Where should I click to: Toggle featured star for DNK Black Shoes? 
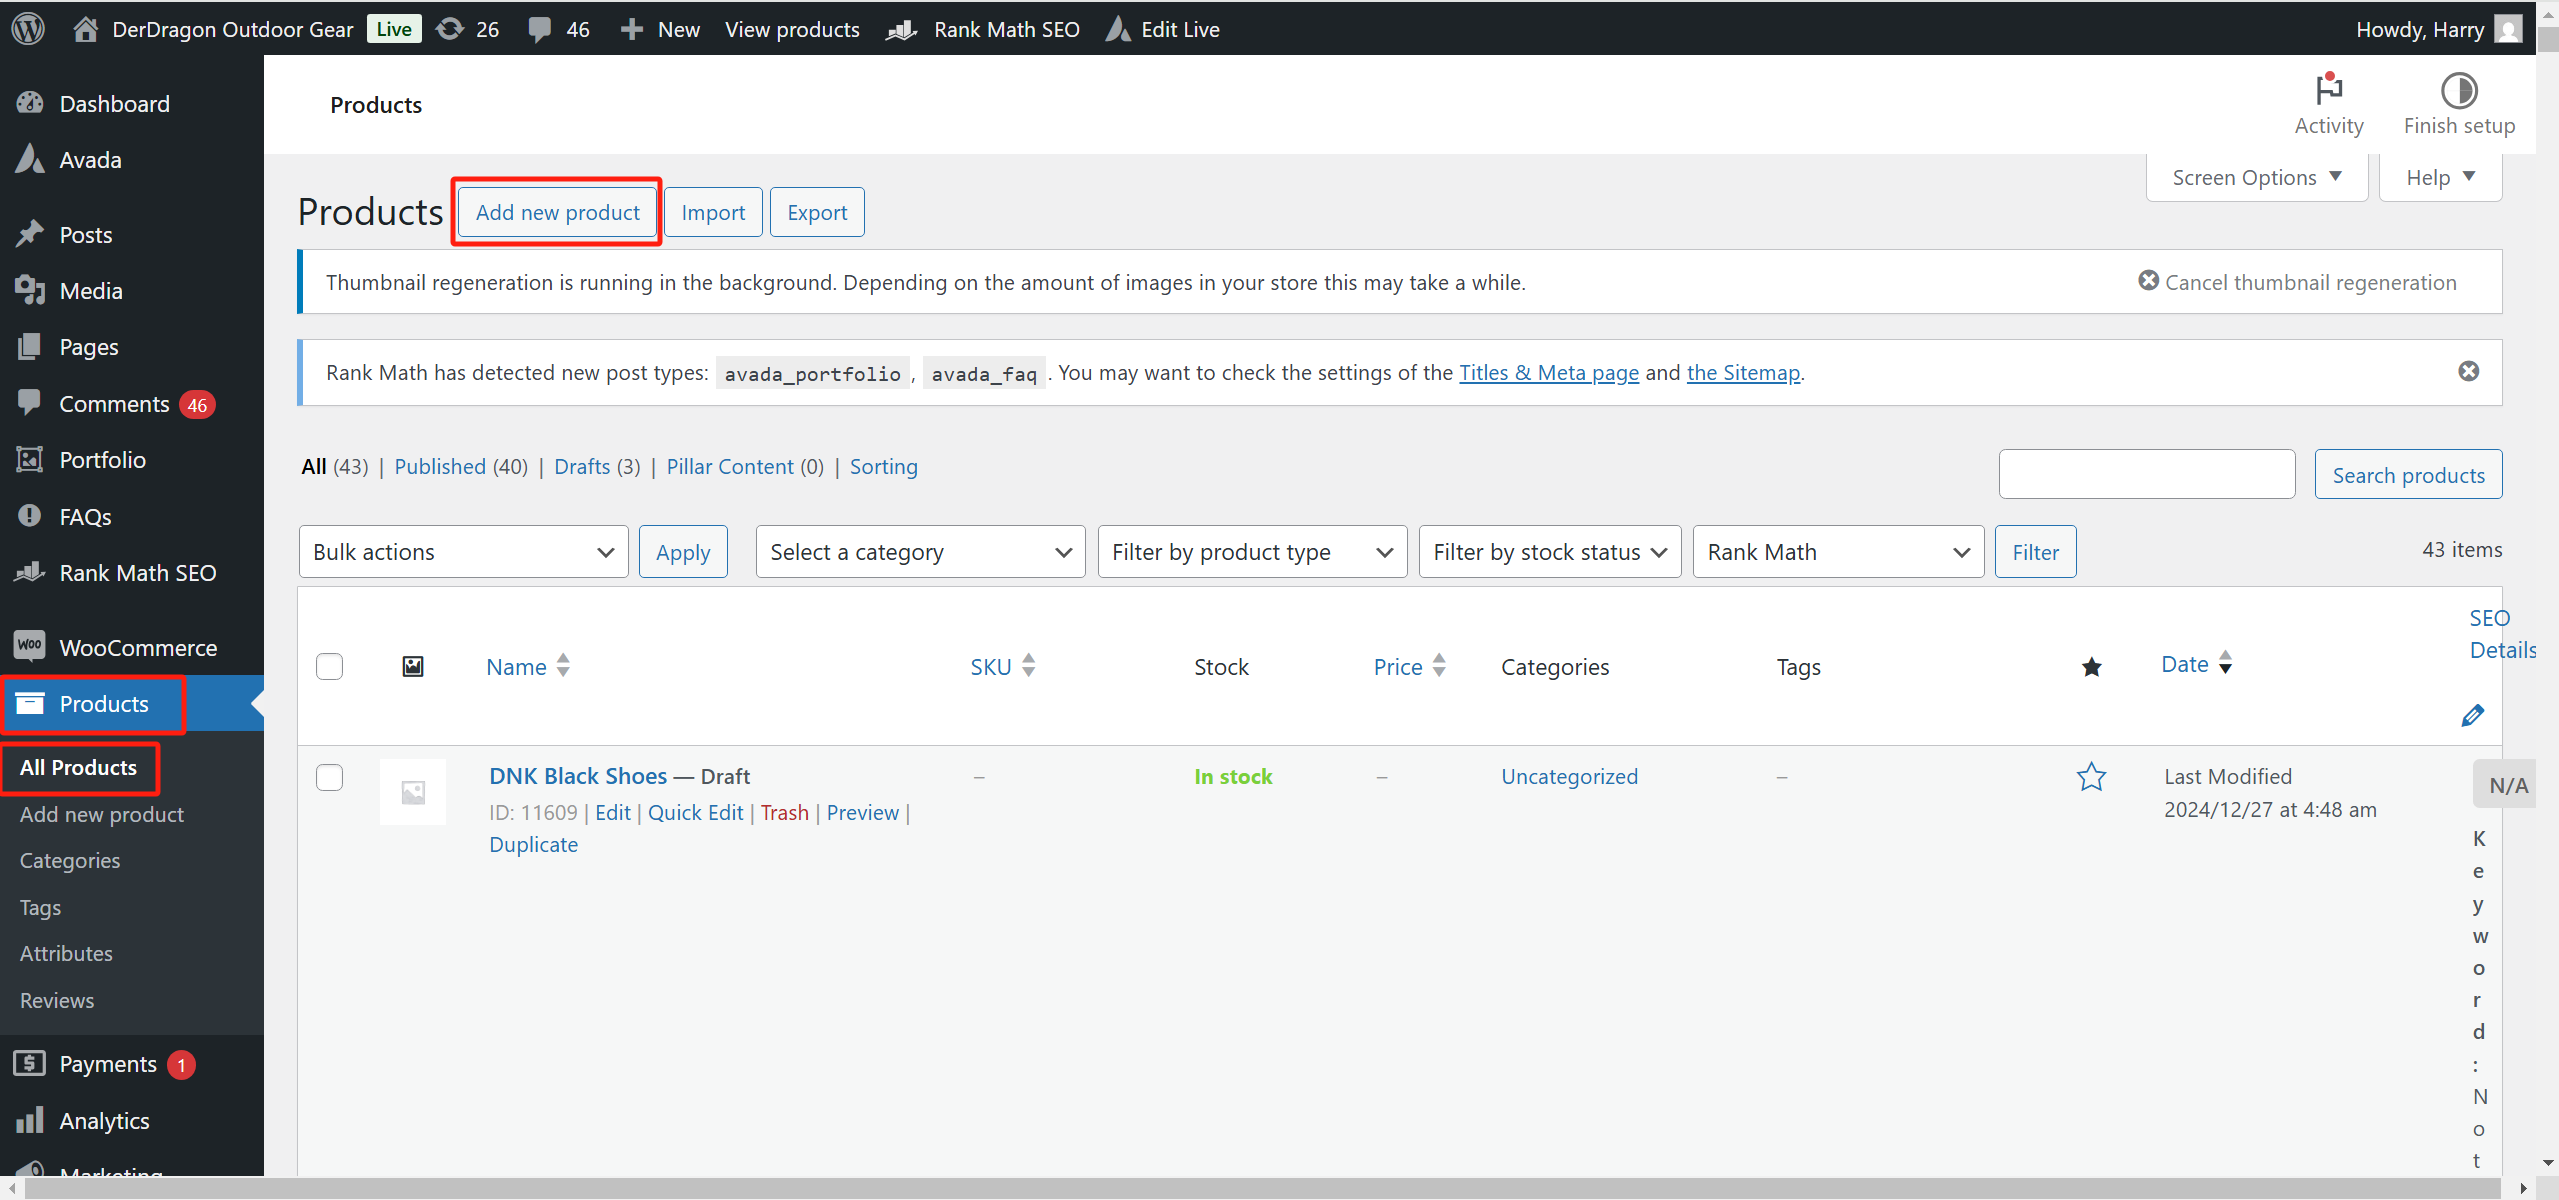[2091, 777]
